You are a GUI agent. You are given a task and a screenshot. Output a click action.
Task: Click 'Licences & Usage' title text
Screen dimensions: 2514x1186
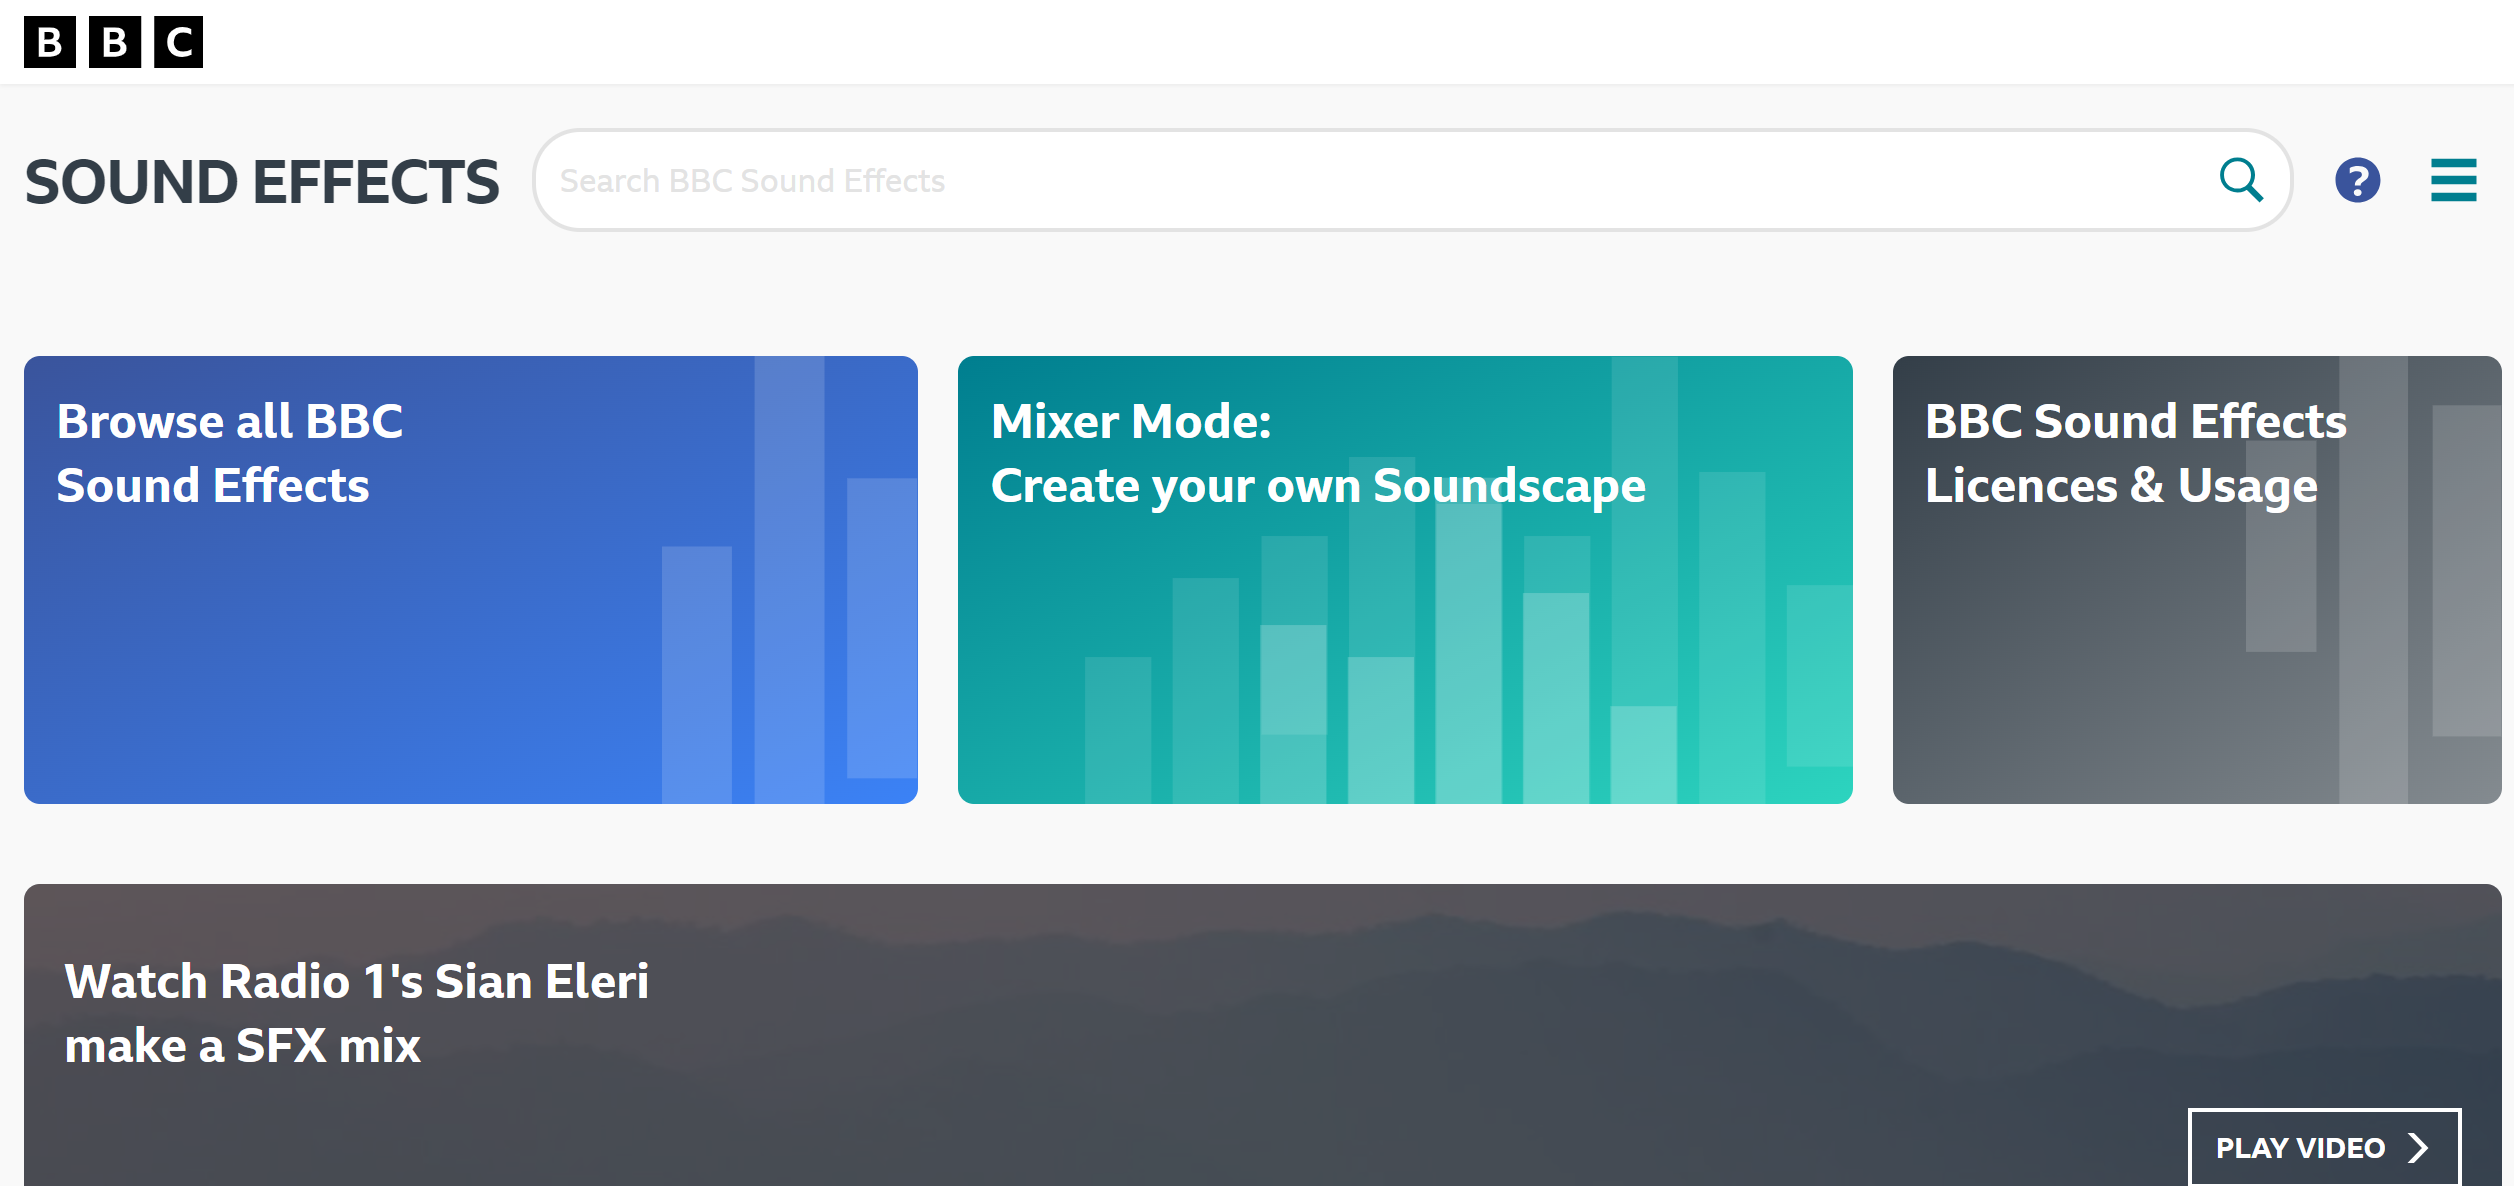[x=2120, y=486]
